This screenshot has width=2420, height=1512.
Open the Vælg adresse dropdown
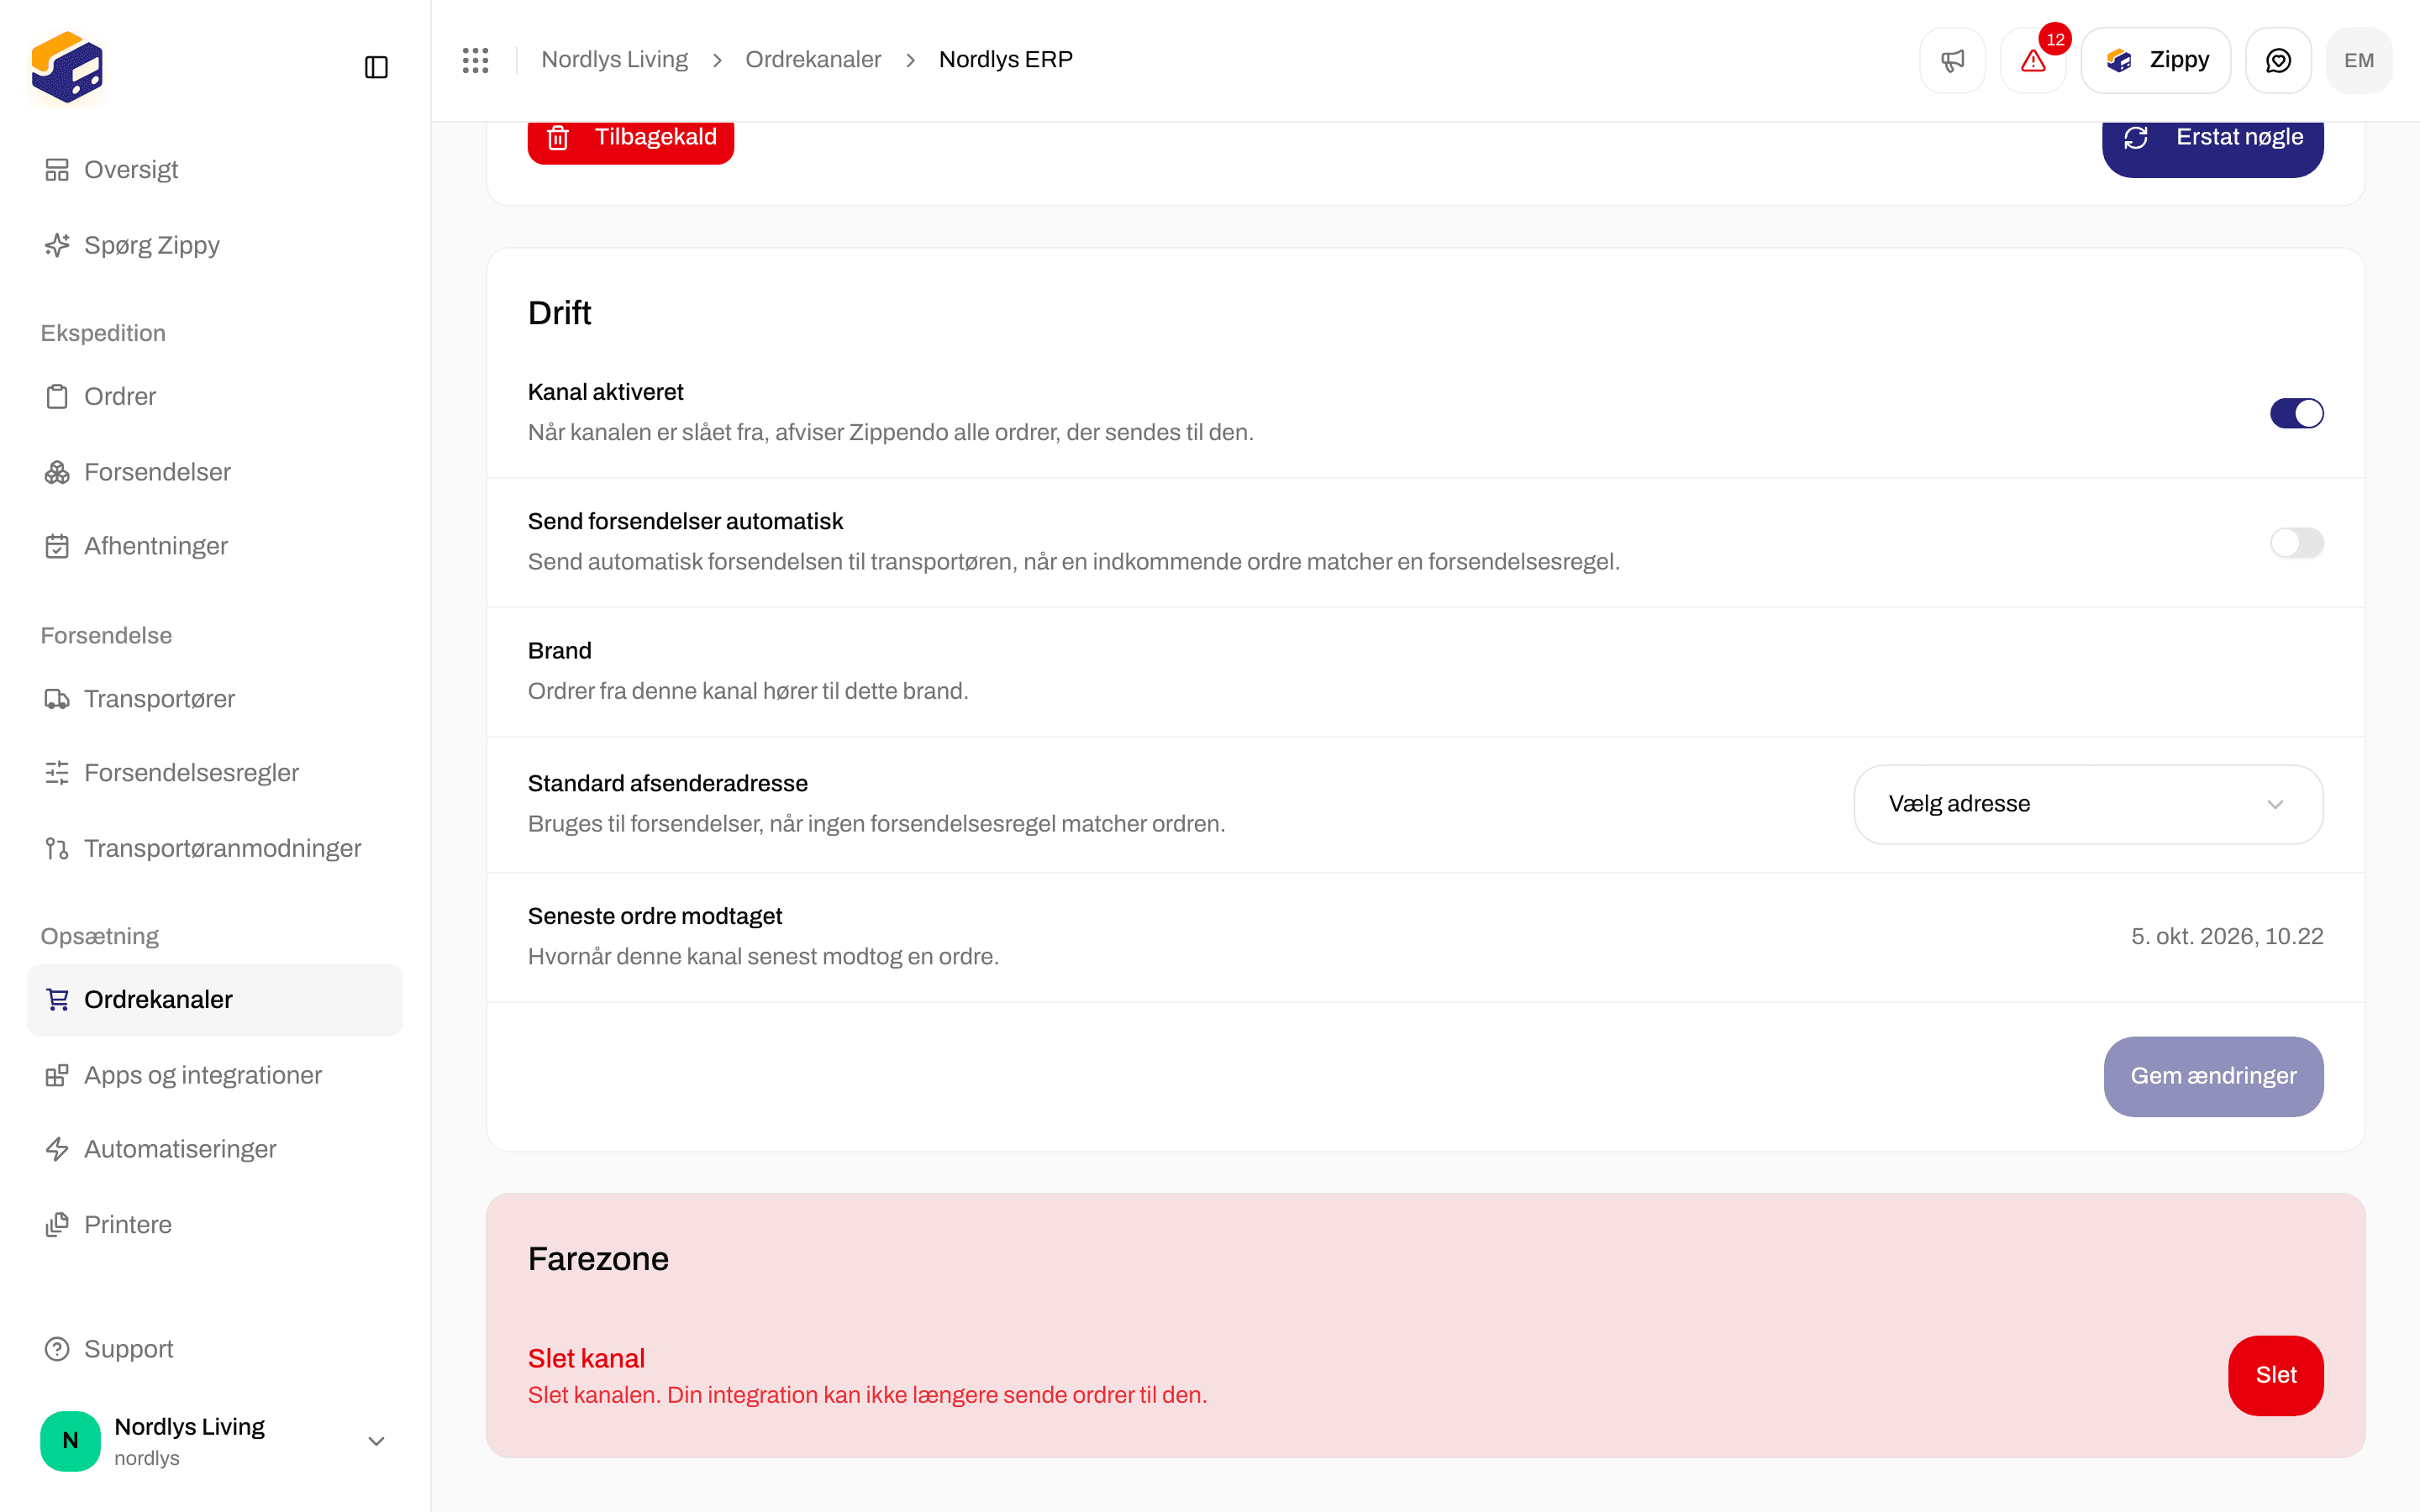2088,804
